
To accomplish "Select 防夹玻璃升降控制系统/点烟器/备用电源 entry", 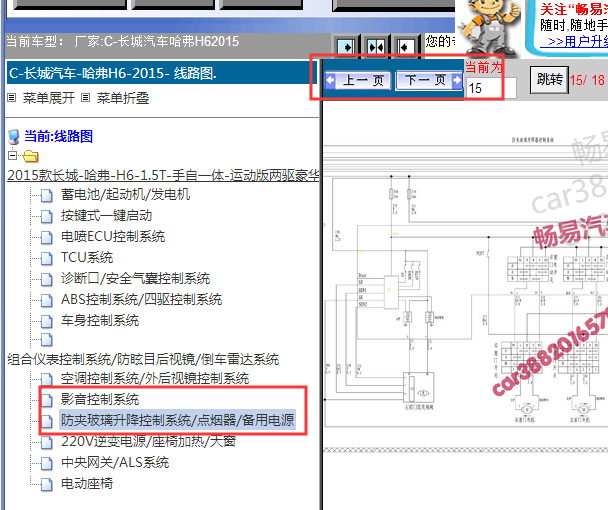I will [178, 420].
